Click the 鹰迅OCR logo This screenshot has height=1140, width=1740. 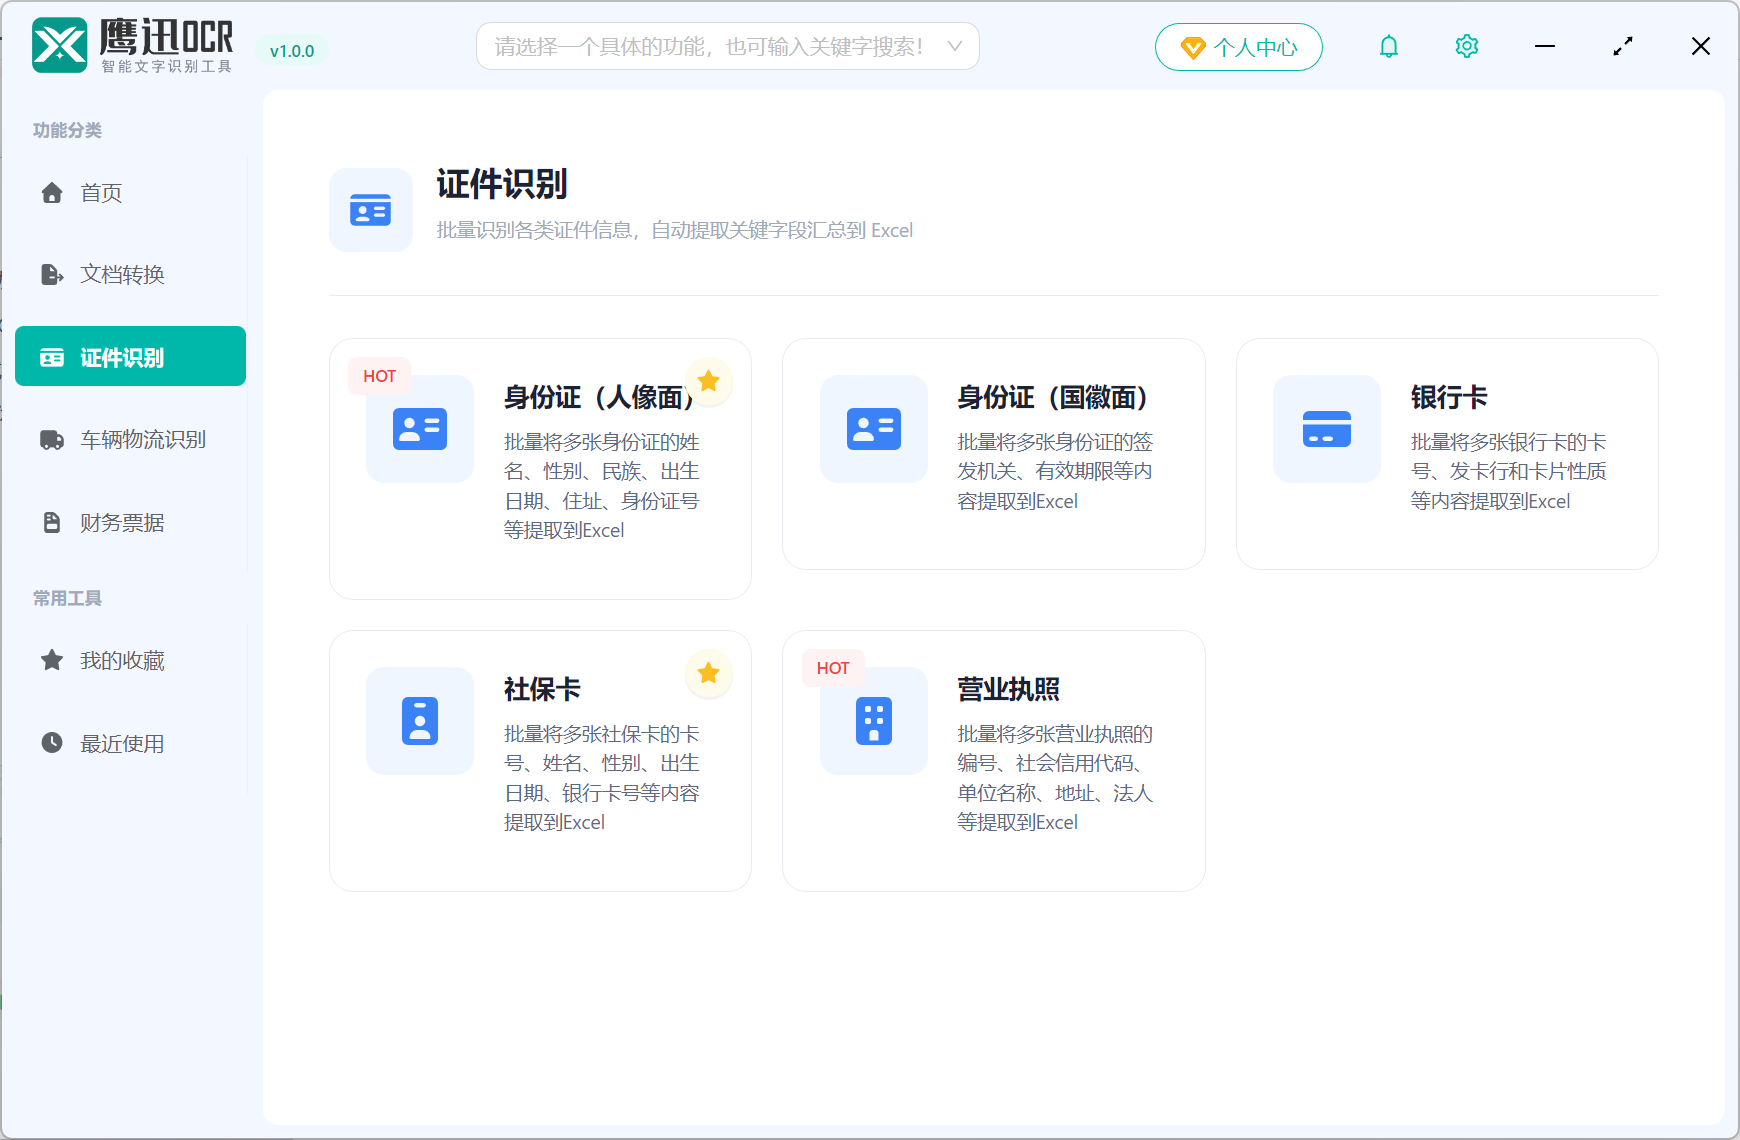tap(58, 44)
